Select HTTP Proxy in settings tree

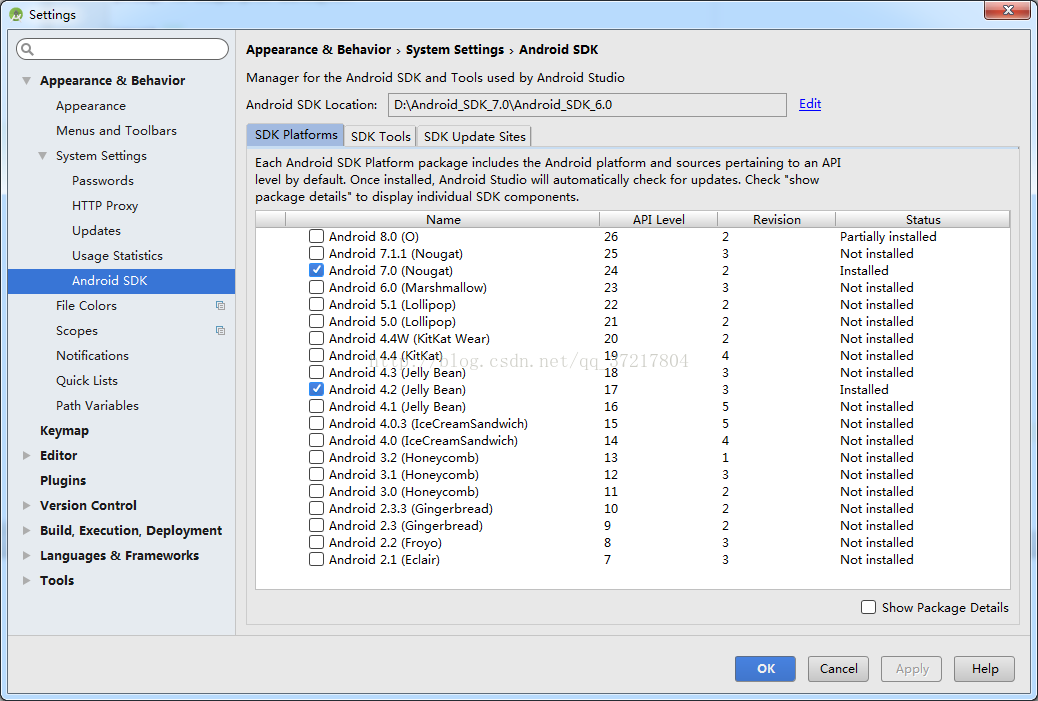coord(105,206)
